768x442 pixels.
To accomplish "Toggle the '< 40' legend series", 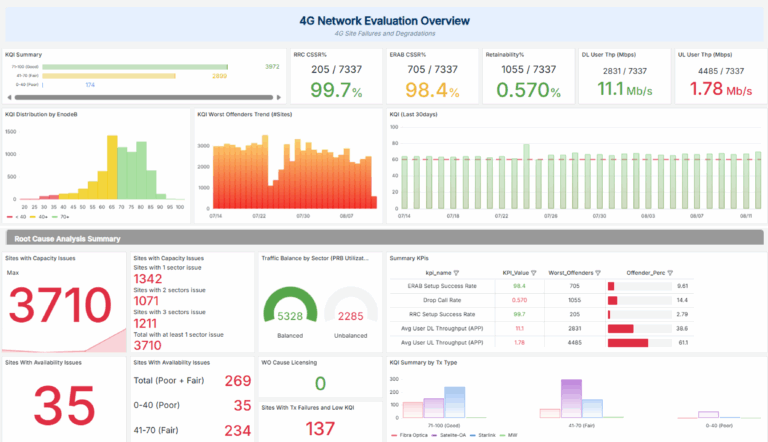I will tap(17, 216).
